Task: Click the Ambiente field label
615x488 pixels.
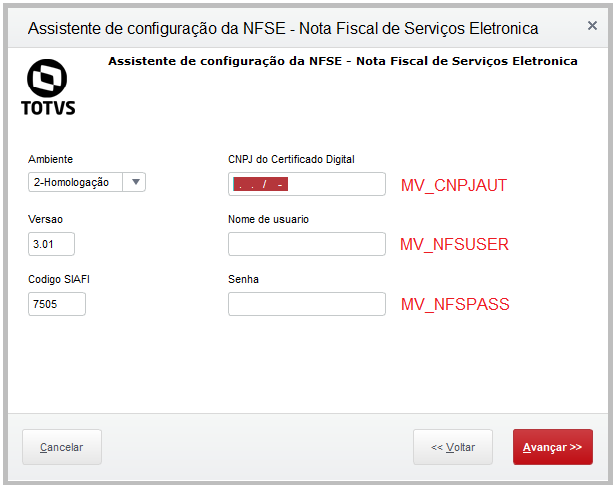Action: point(50,159)
